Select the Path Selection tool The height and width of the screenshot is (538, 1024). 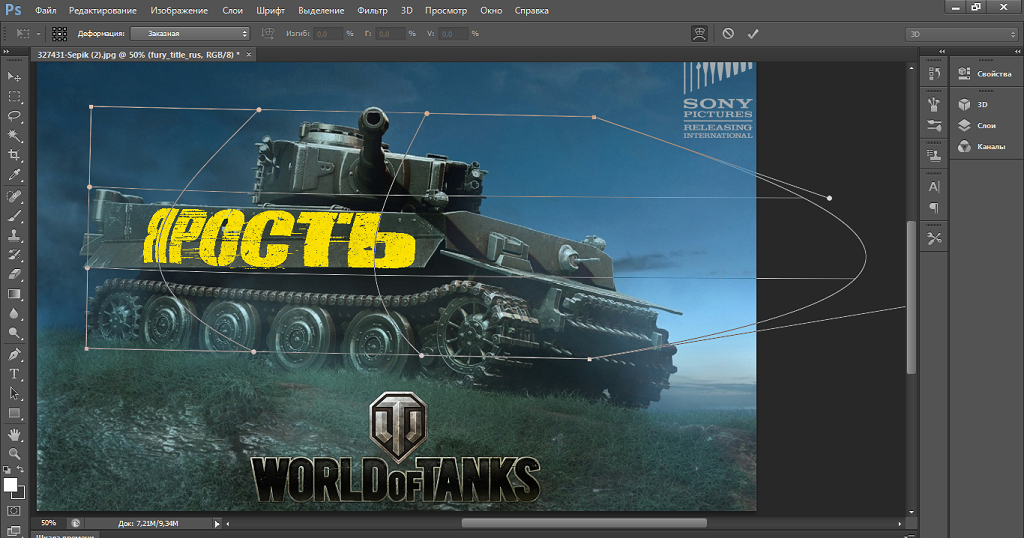pyautogui.click(x=14, y=394)
